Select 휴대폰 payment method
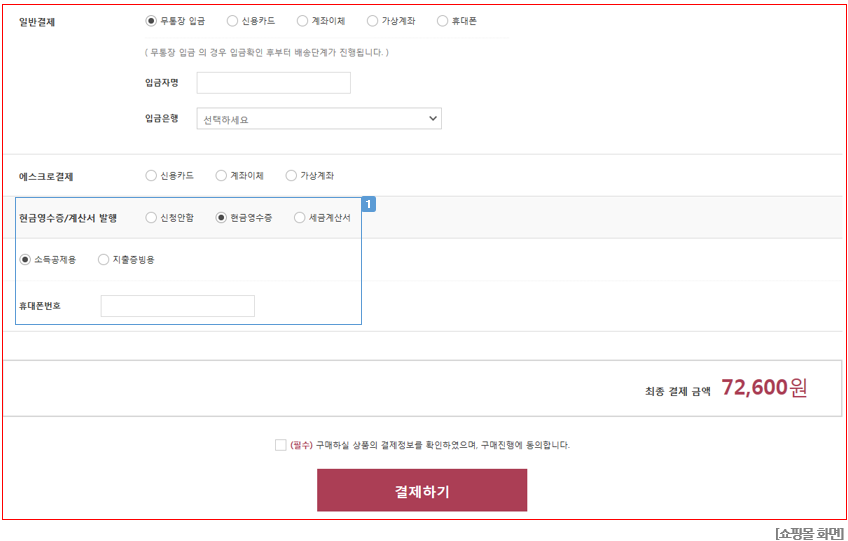848x541 pixels. point(442,21)
